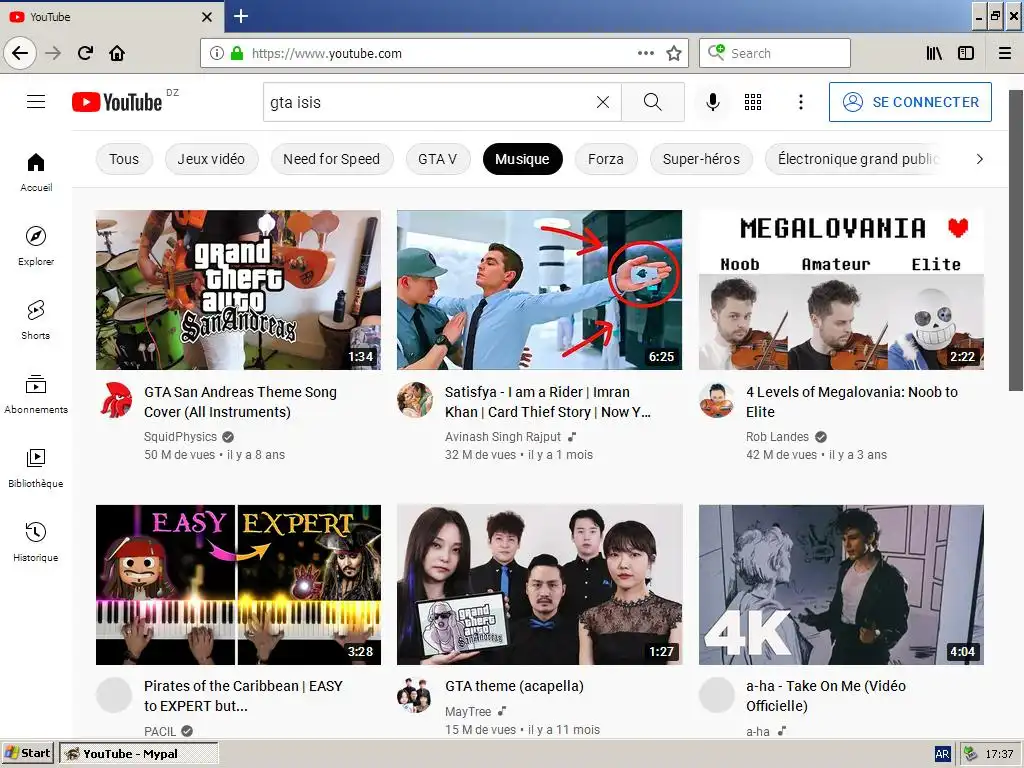Image resolution: width=1024 pixels, height=768 pixels.
Task: Select the Need for Speed chip
Action: click(331, 159)
